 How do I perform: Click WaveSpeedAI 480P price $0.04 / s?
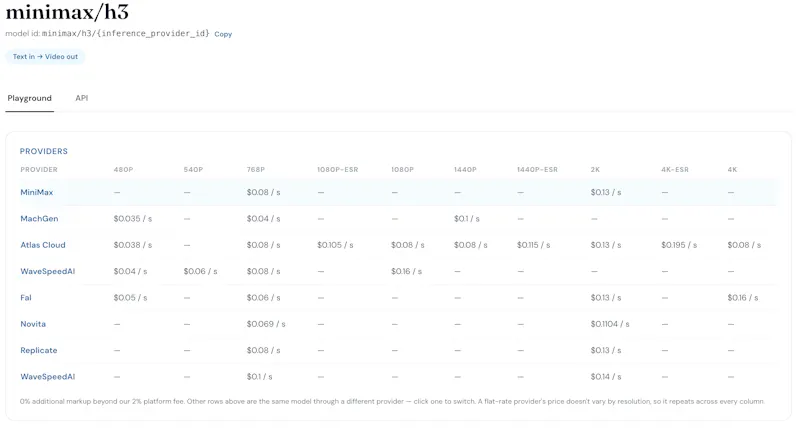(130, 271)
